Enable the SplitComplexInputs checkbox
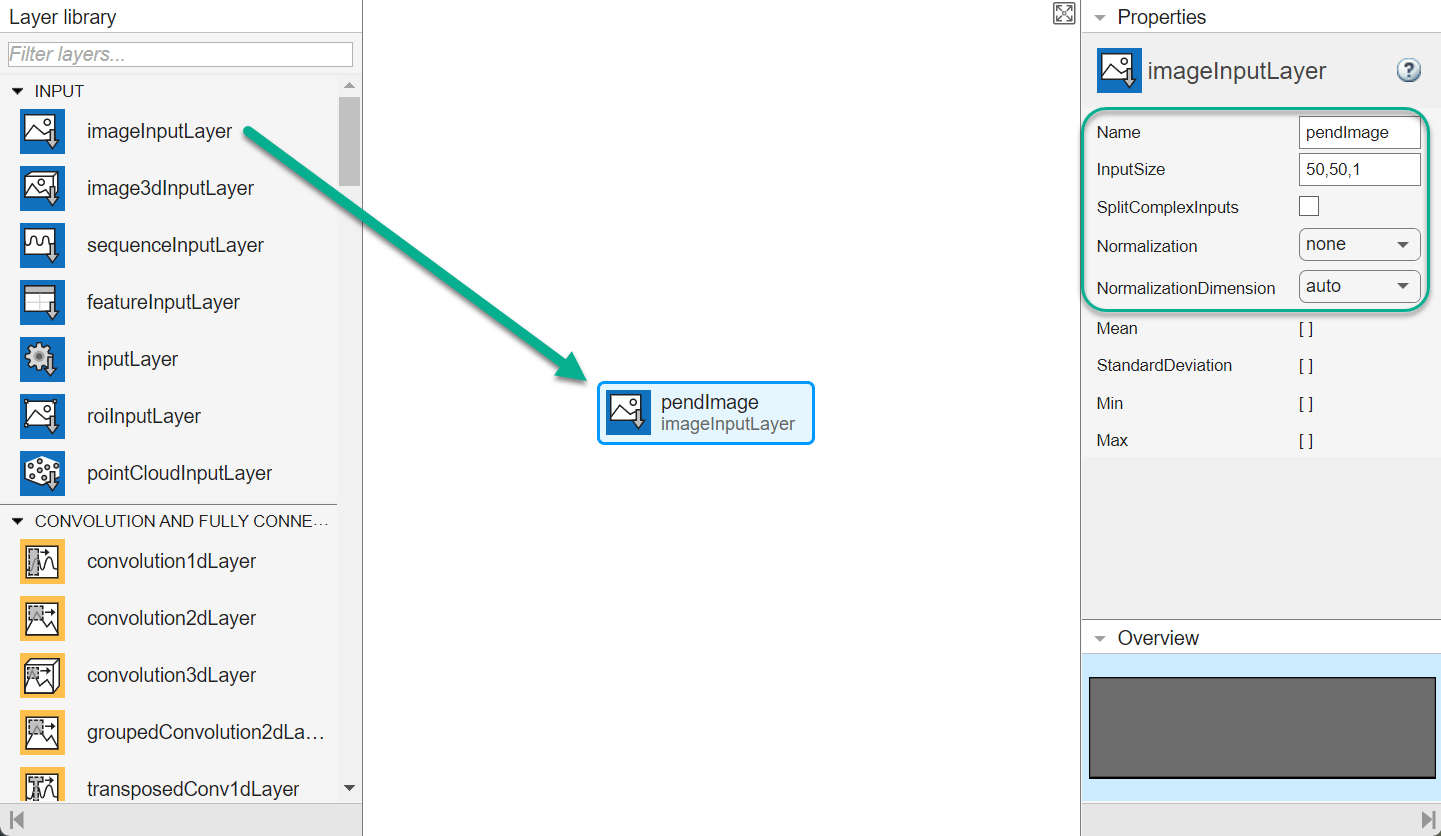The height and width of the screenshot is (836, 1441). pos(1308,207)
